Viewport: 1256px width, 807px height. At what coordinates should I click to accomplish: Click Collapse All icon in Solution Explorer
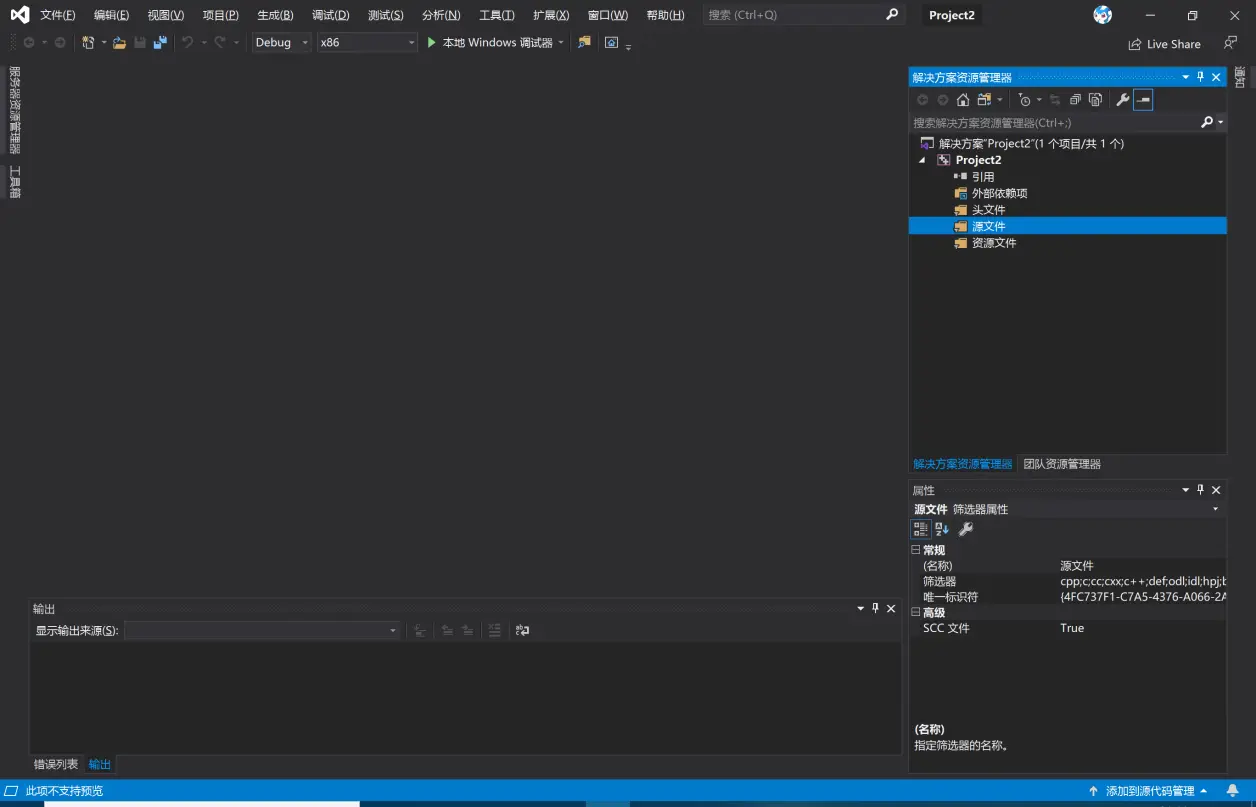[1075, 100]
